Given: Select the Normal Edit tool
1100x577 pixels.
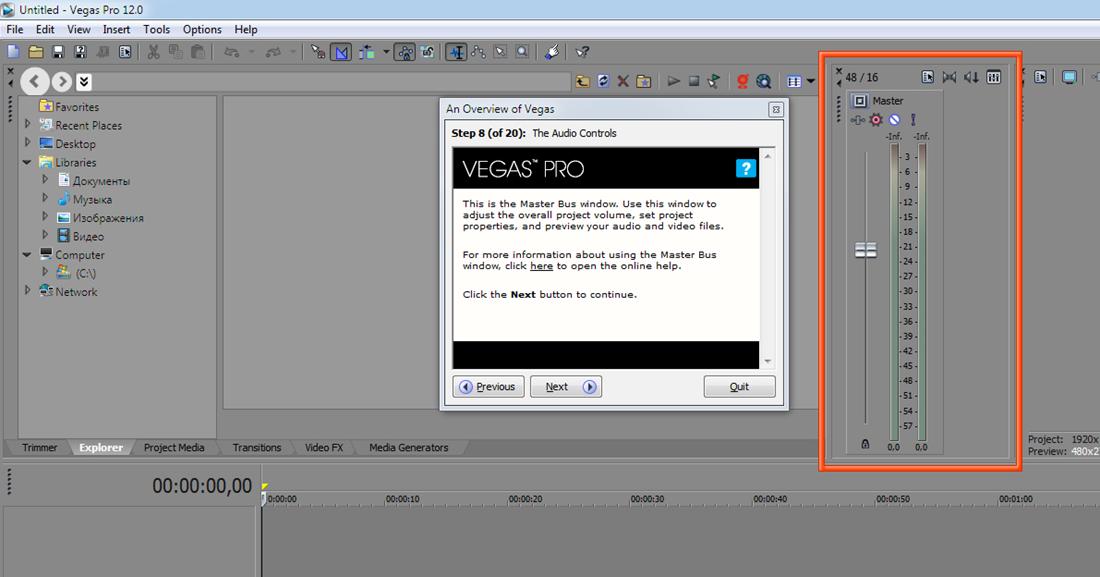Looking at the screenshot, I should (457, 52).
